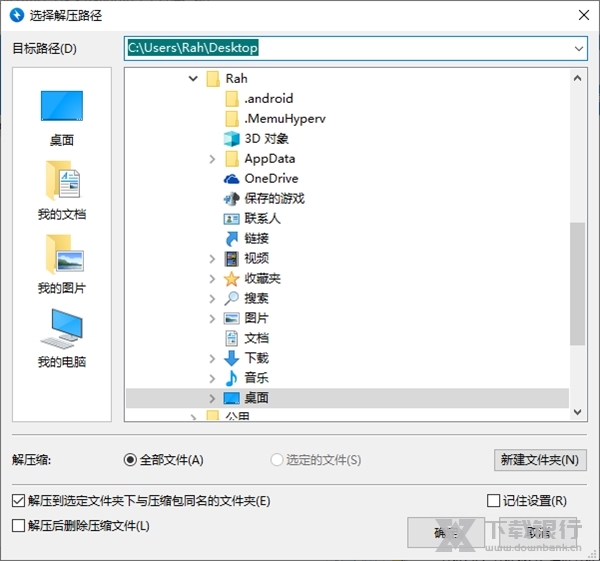600x561 pixels.
Task: Click the app logo in title bar
Action: tap(17, 15)
